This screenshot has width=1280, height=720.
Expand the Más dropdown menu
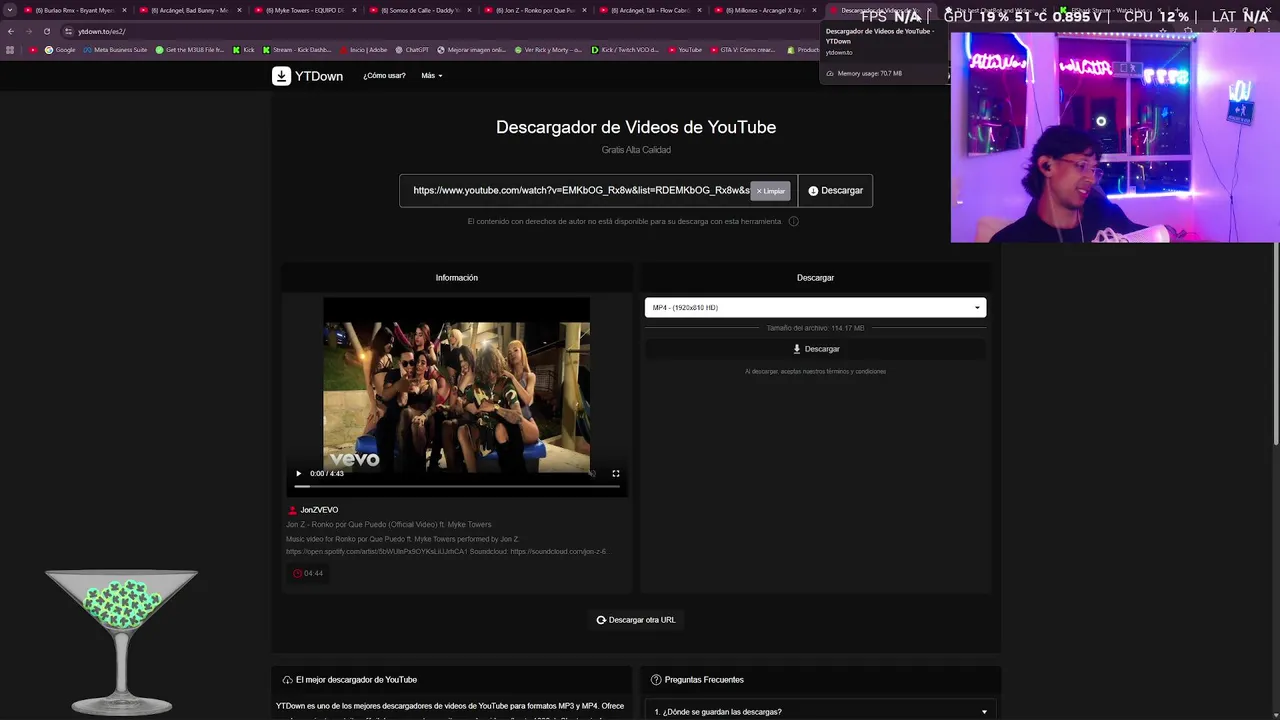click(x=431, y=76)
